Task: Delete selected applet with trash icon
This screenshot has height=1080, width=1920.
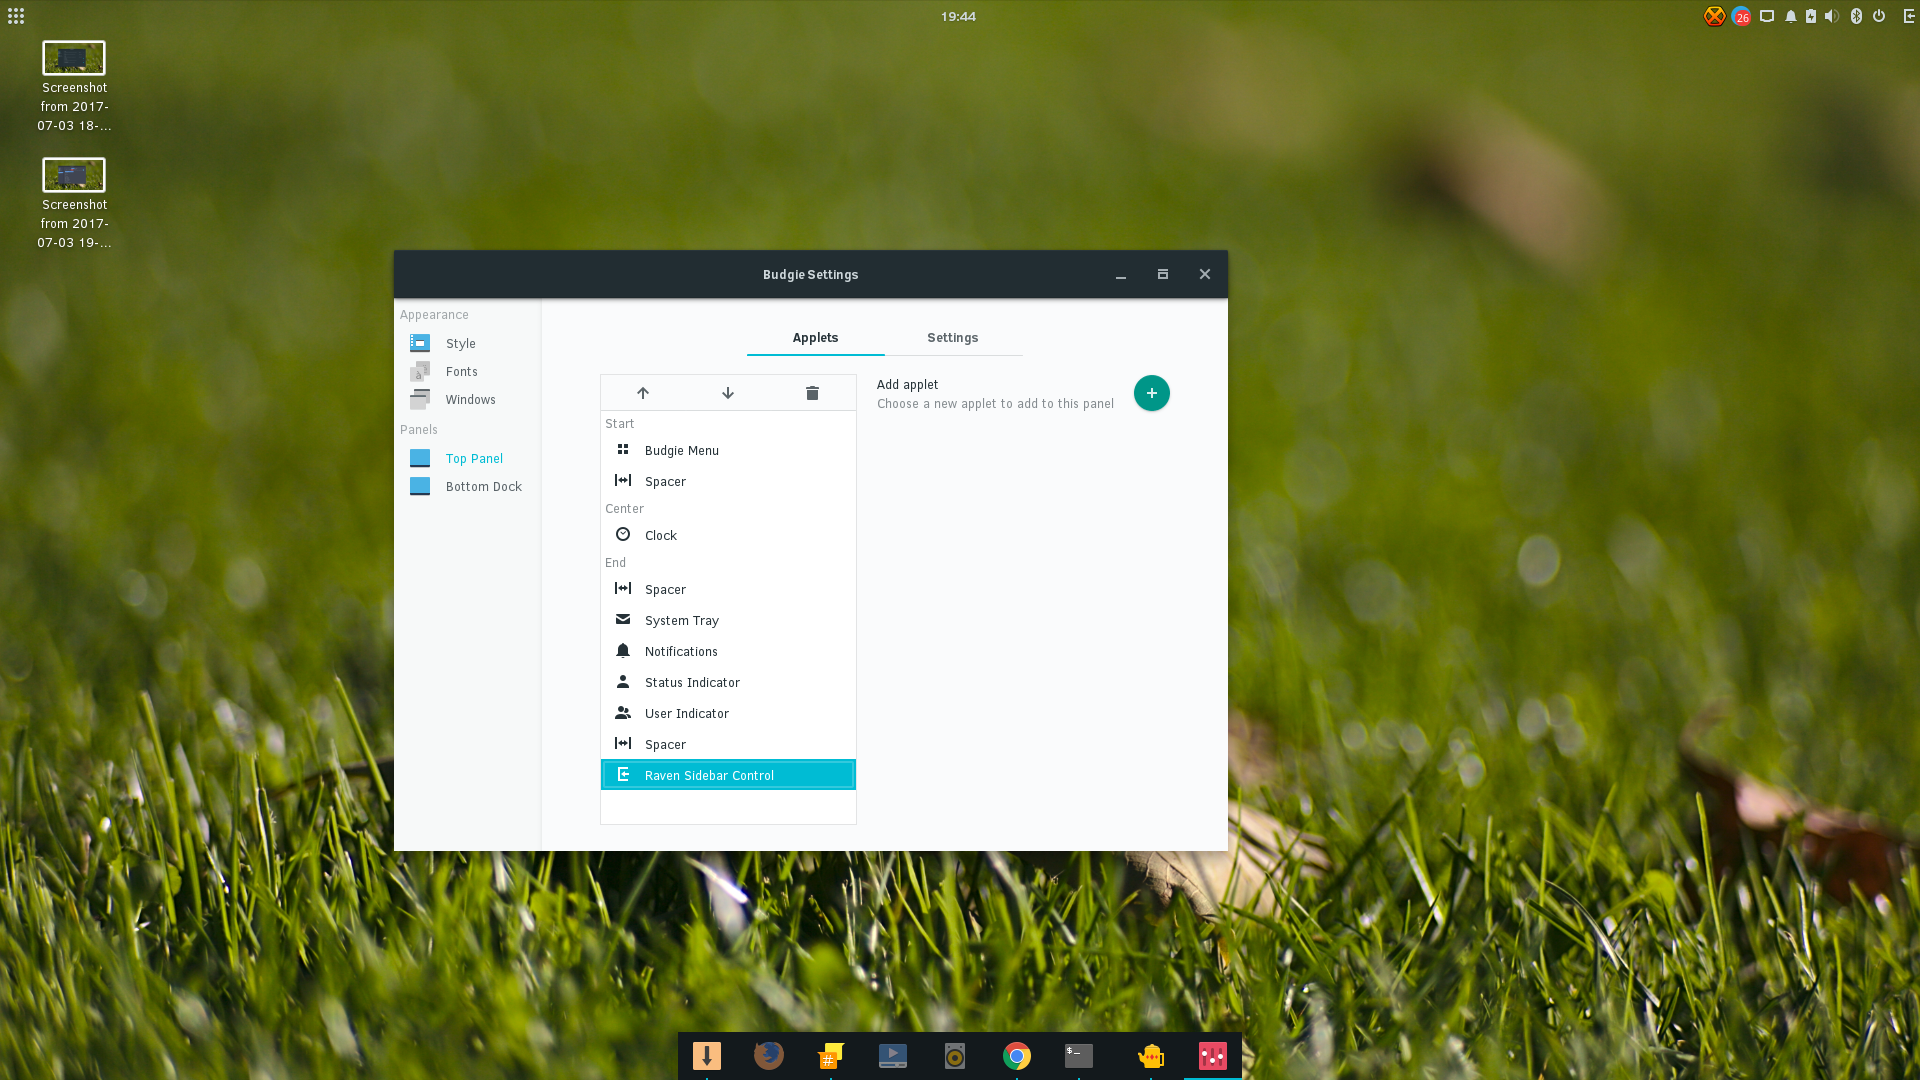Action: pyautogui.click(x=812, y=393)
